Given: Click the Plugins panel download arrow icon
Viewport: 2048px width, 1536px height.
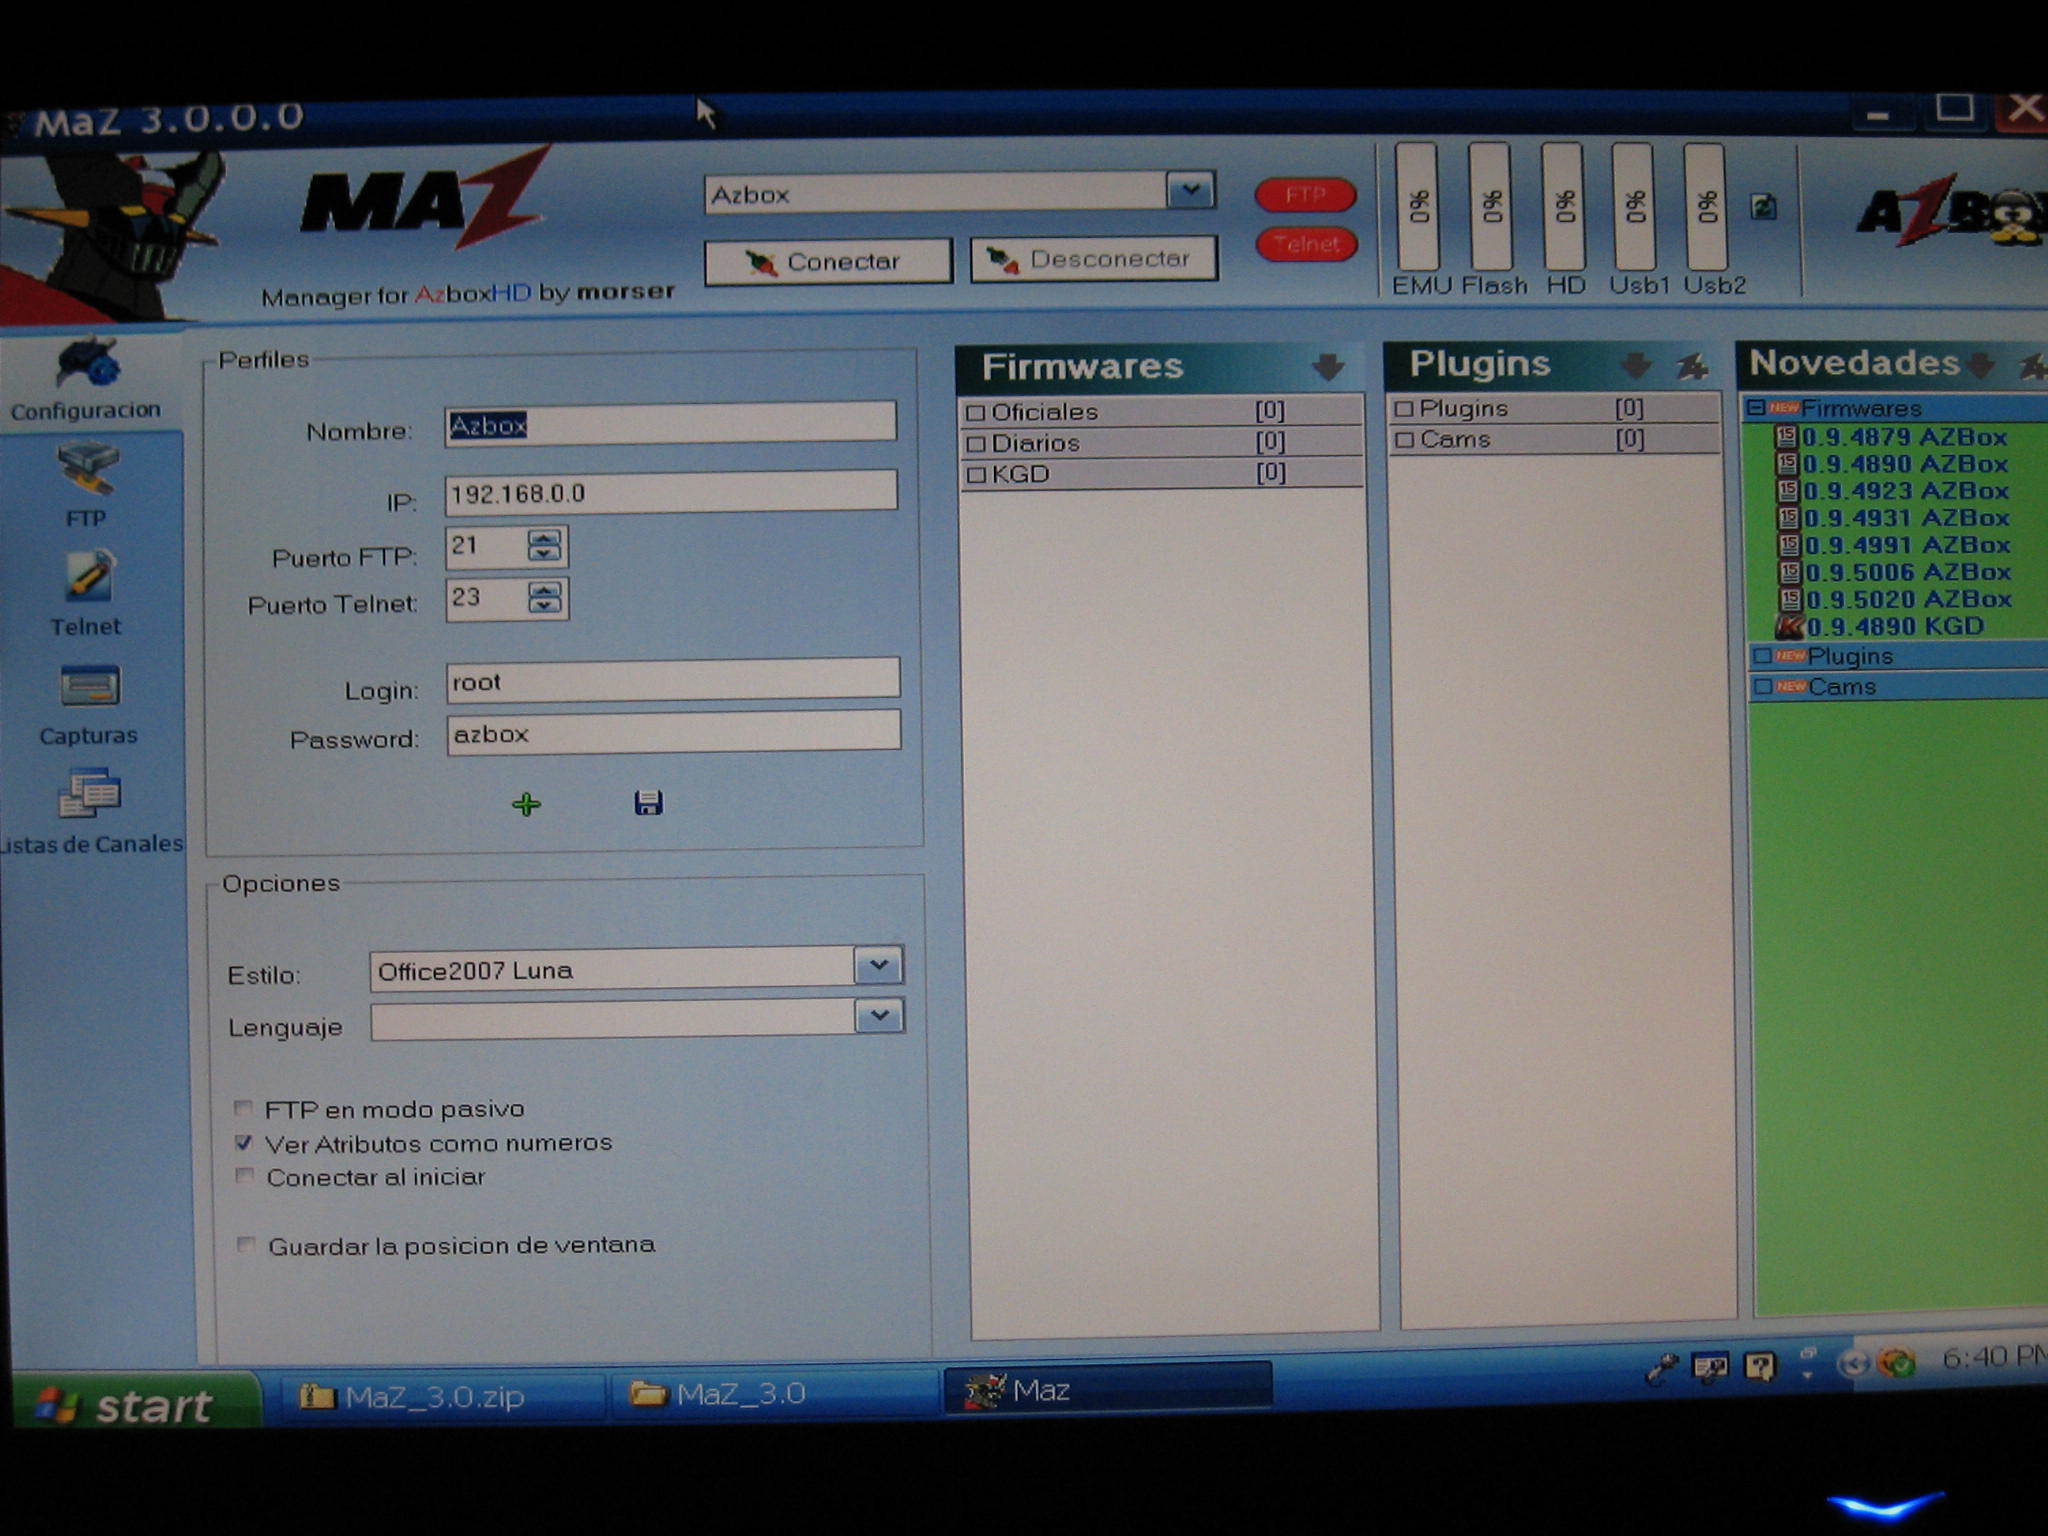Looking at the screenshot, I should pyautogui.click(x=1635, y=365).
